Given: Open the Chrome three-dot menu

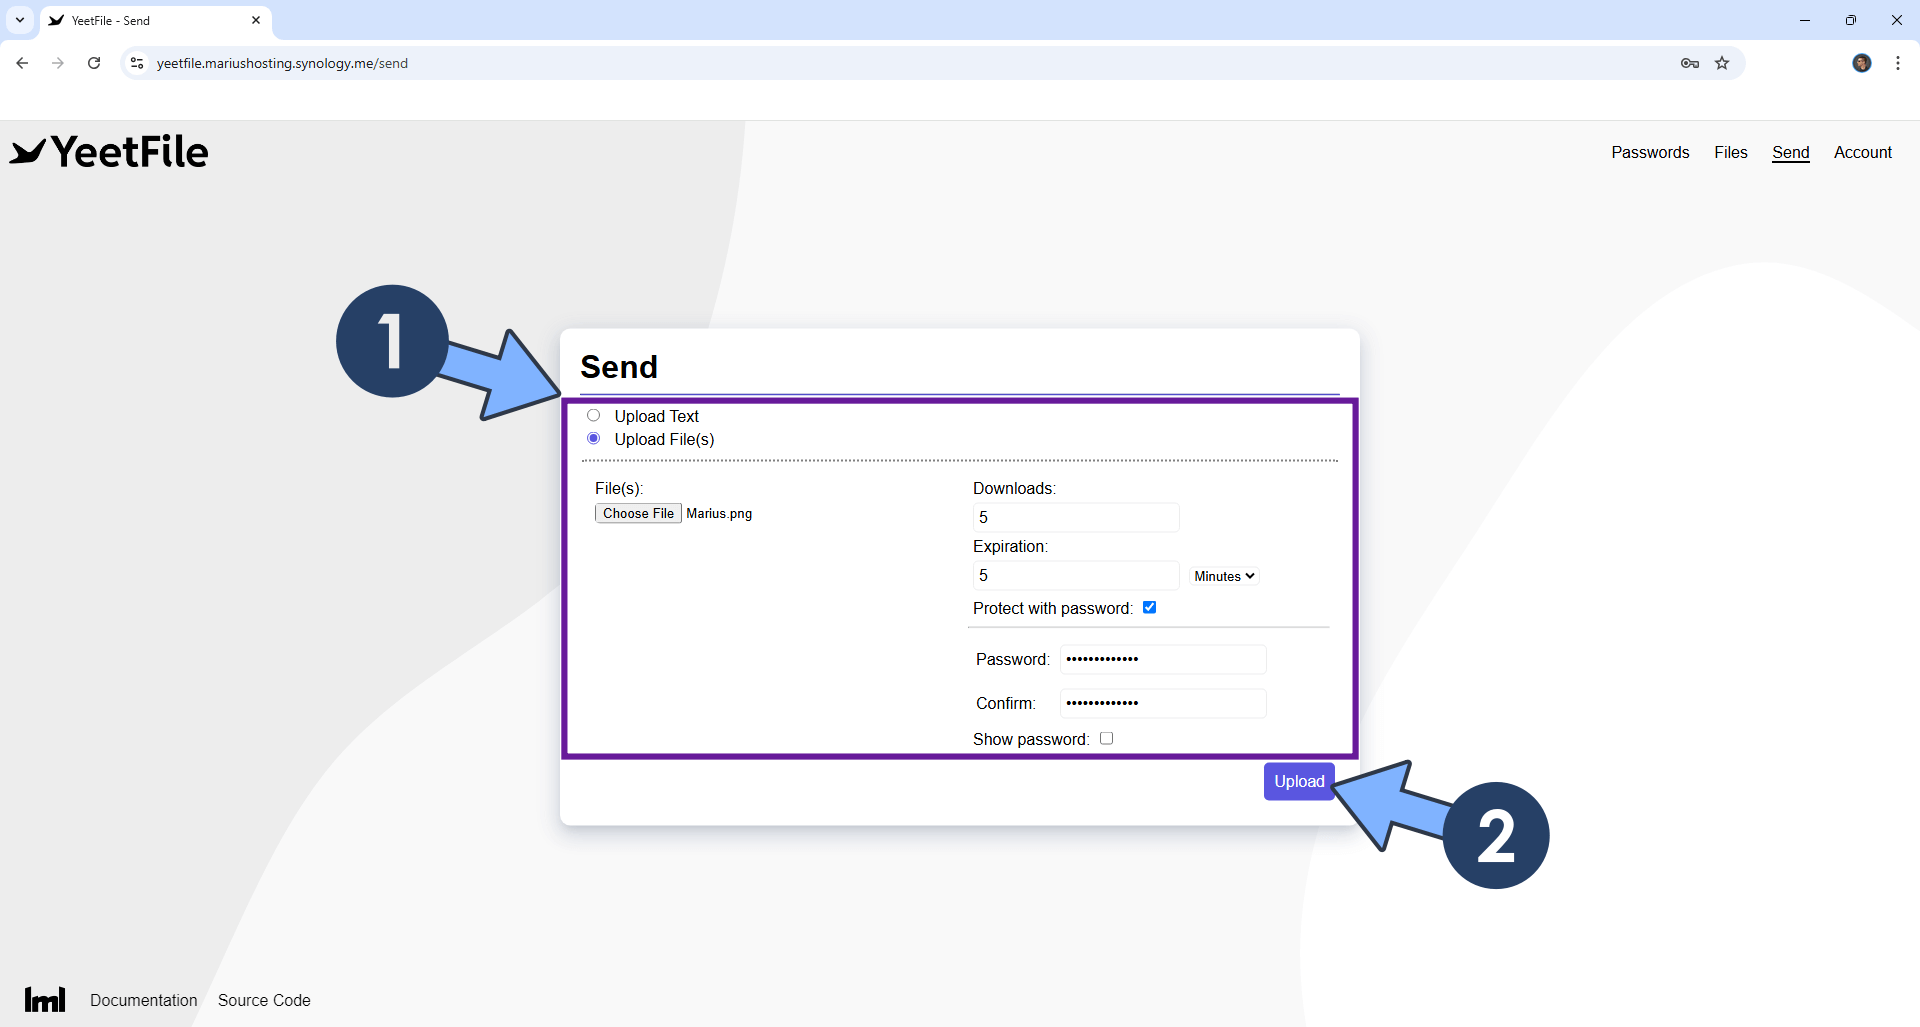Looking at the screenshot, I should [1898, 63].
